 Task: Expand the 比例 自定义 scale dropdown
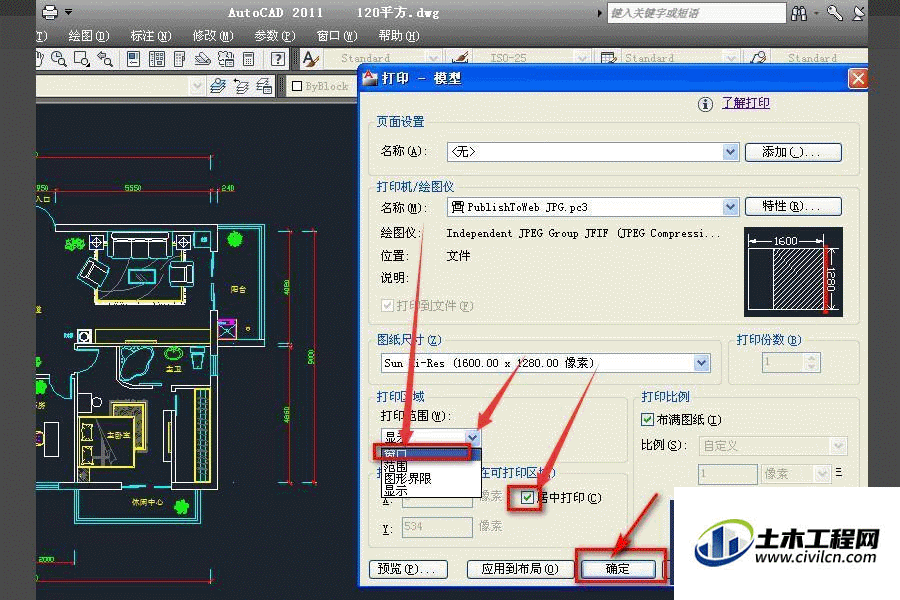[838, 446]
